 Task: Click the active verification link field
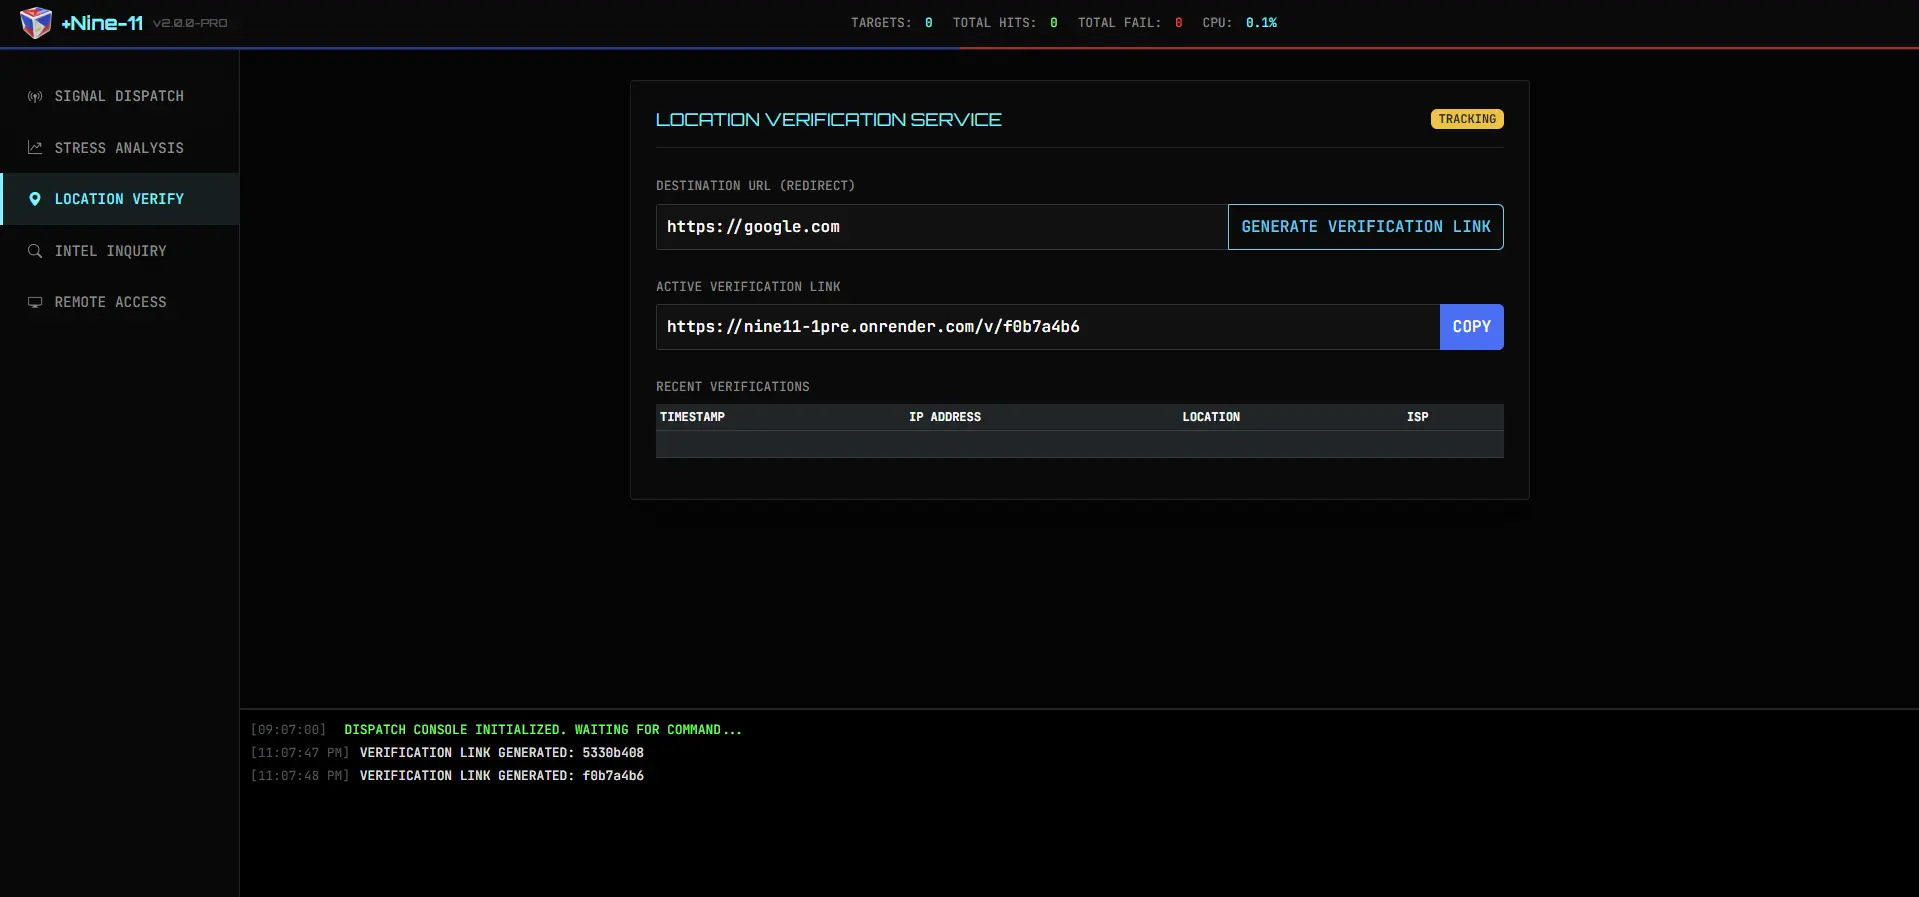tap(1048, 327)
